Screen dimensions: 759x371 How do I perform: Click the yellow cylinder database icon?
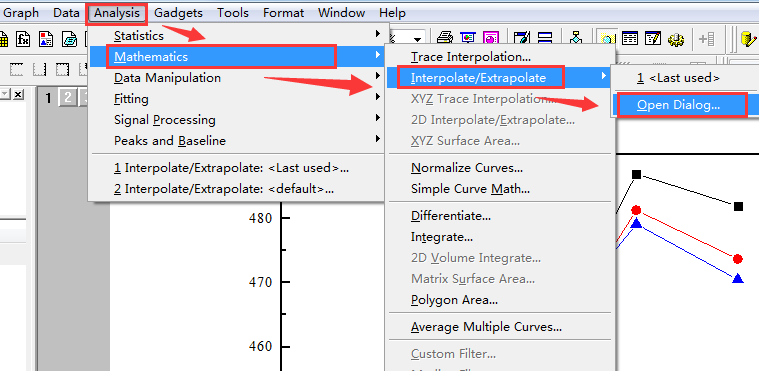(x=749, y=38)
